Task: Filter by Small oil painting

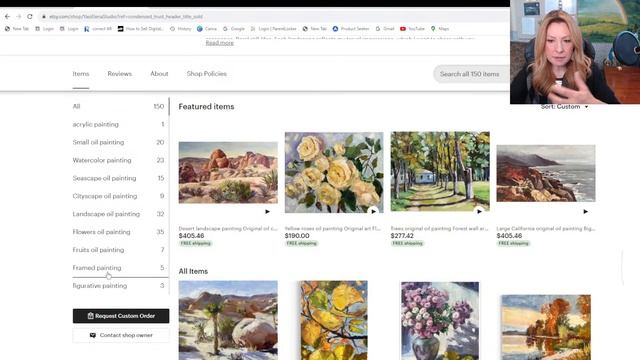Action: click(x=118, y=142)
